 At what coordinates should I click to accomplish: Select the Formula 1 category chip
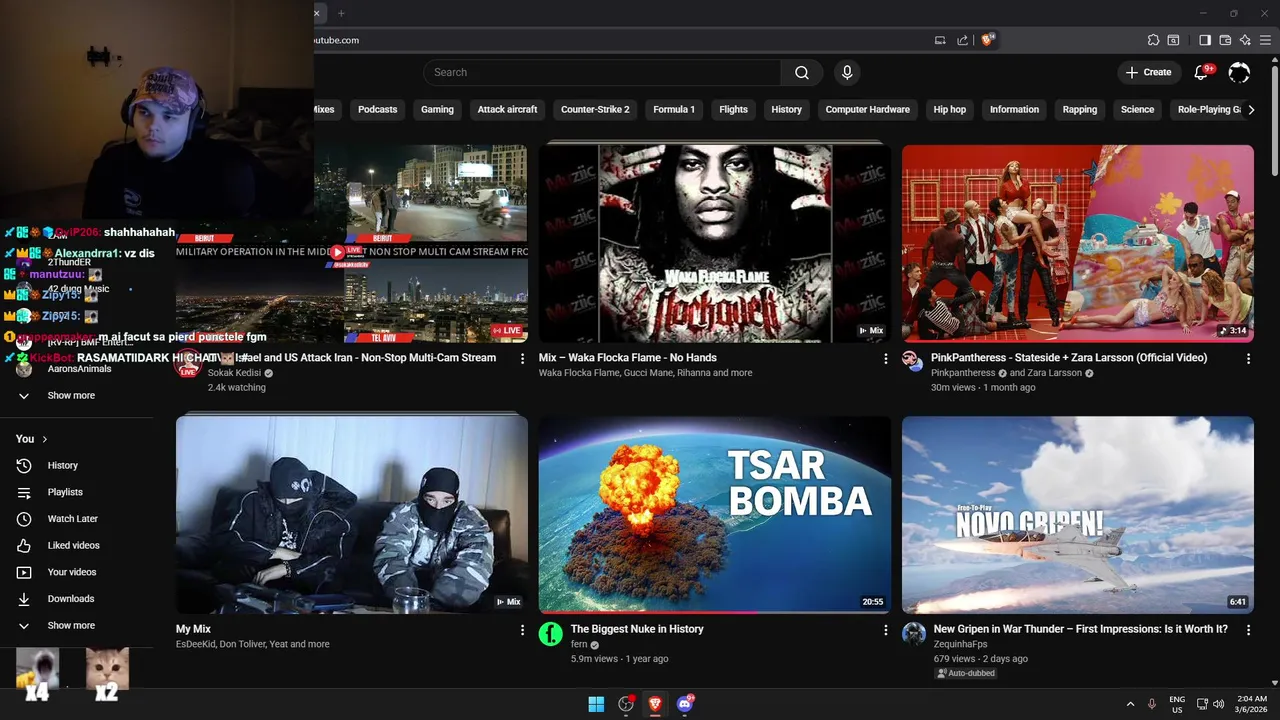coord(674,110)
